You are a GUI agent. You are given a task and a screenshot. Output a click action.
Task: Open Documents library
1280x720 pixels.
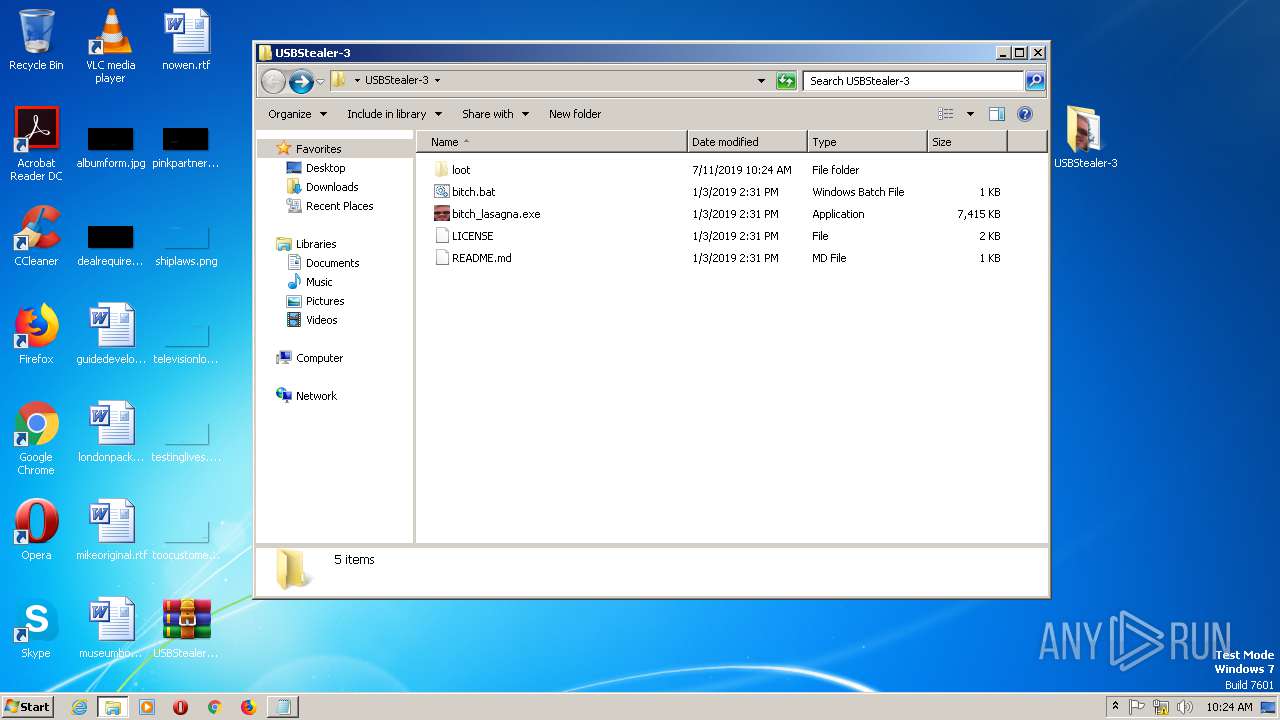tap(332, 263)
